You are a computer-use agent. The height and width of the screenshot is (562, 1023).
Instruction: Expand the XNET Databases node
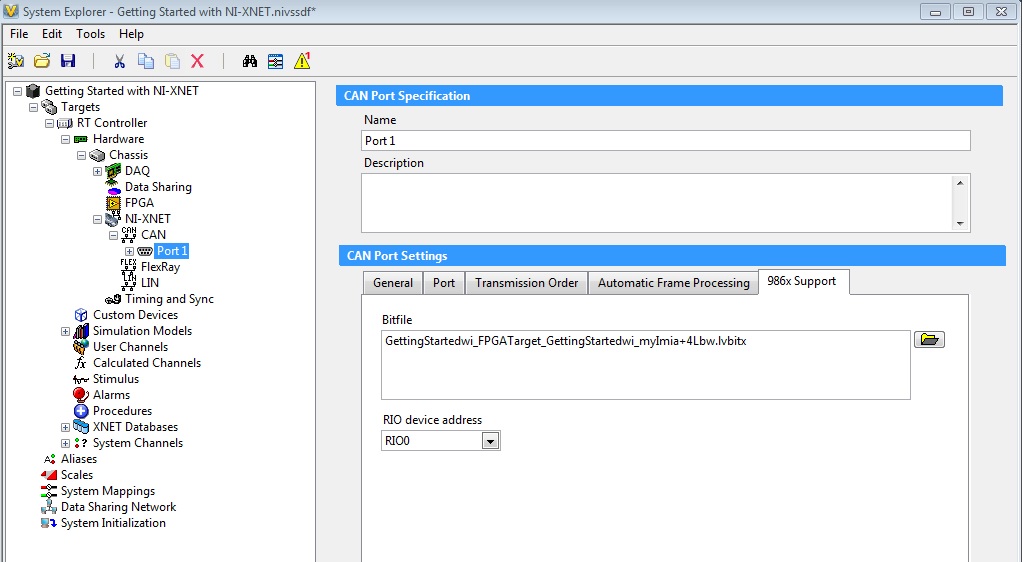click(x=65, y=428)
